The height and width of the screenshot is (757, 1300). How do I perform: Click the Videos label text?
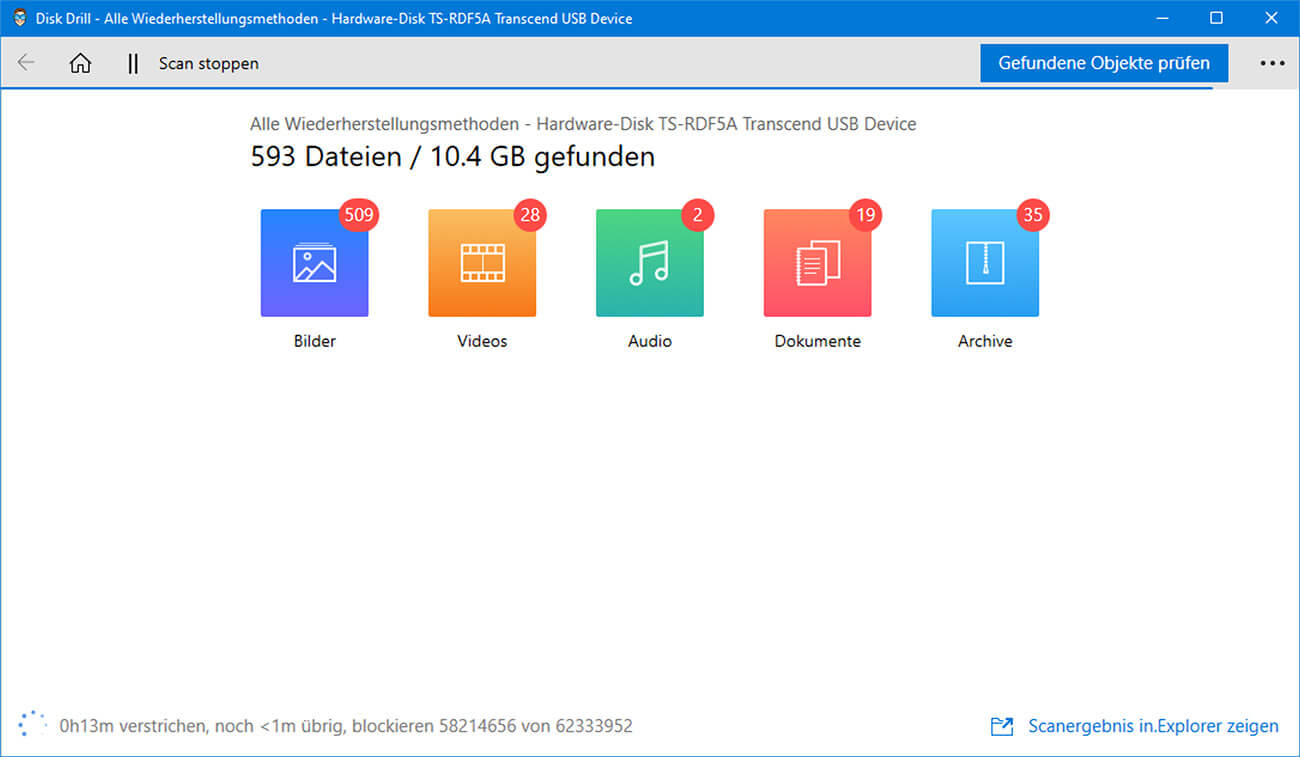pyautogui.click(x=482, y=341)
